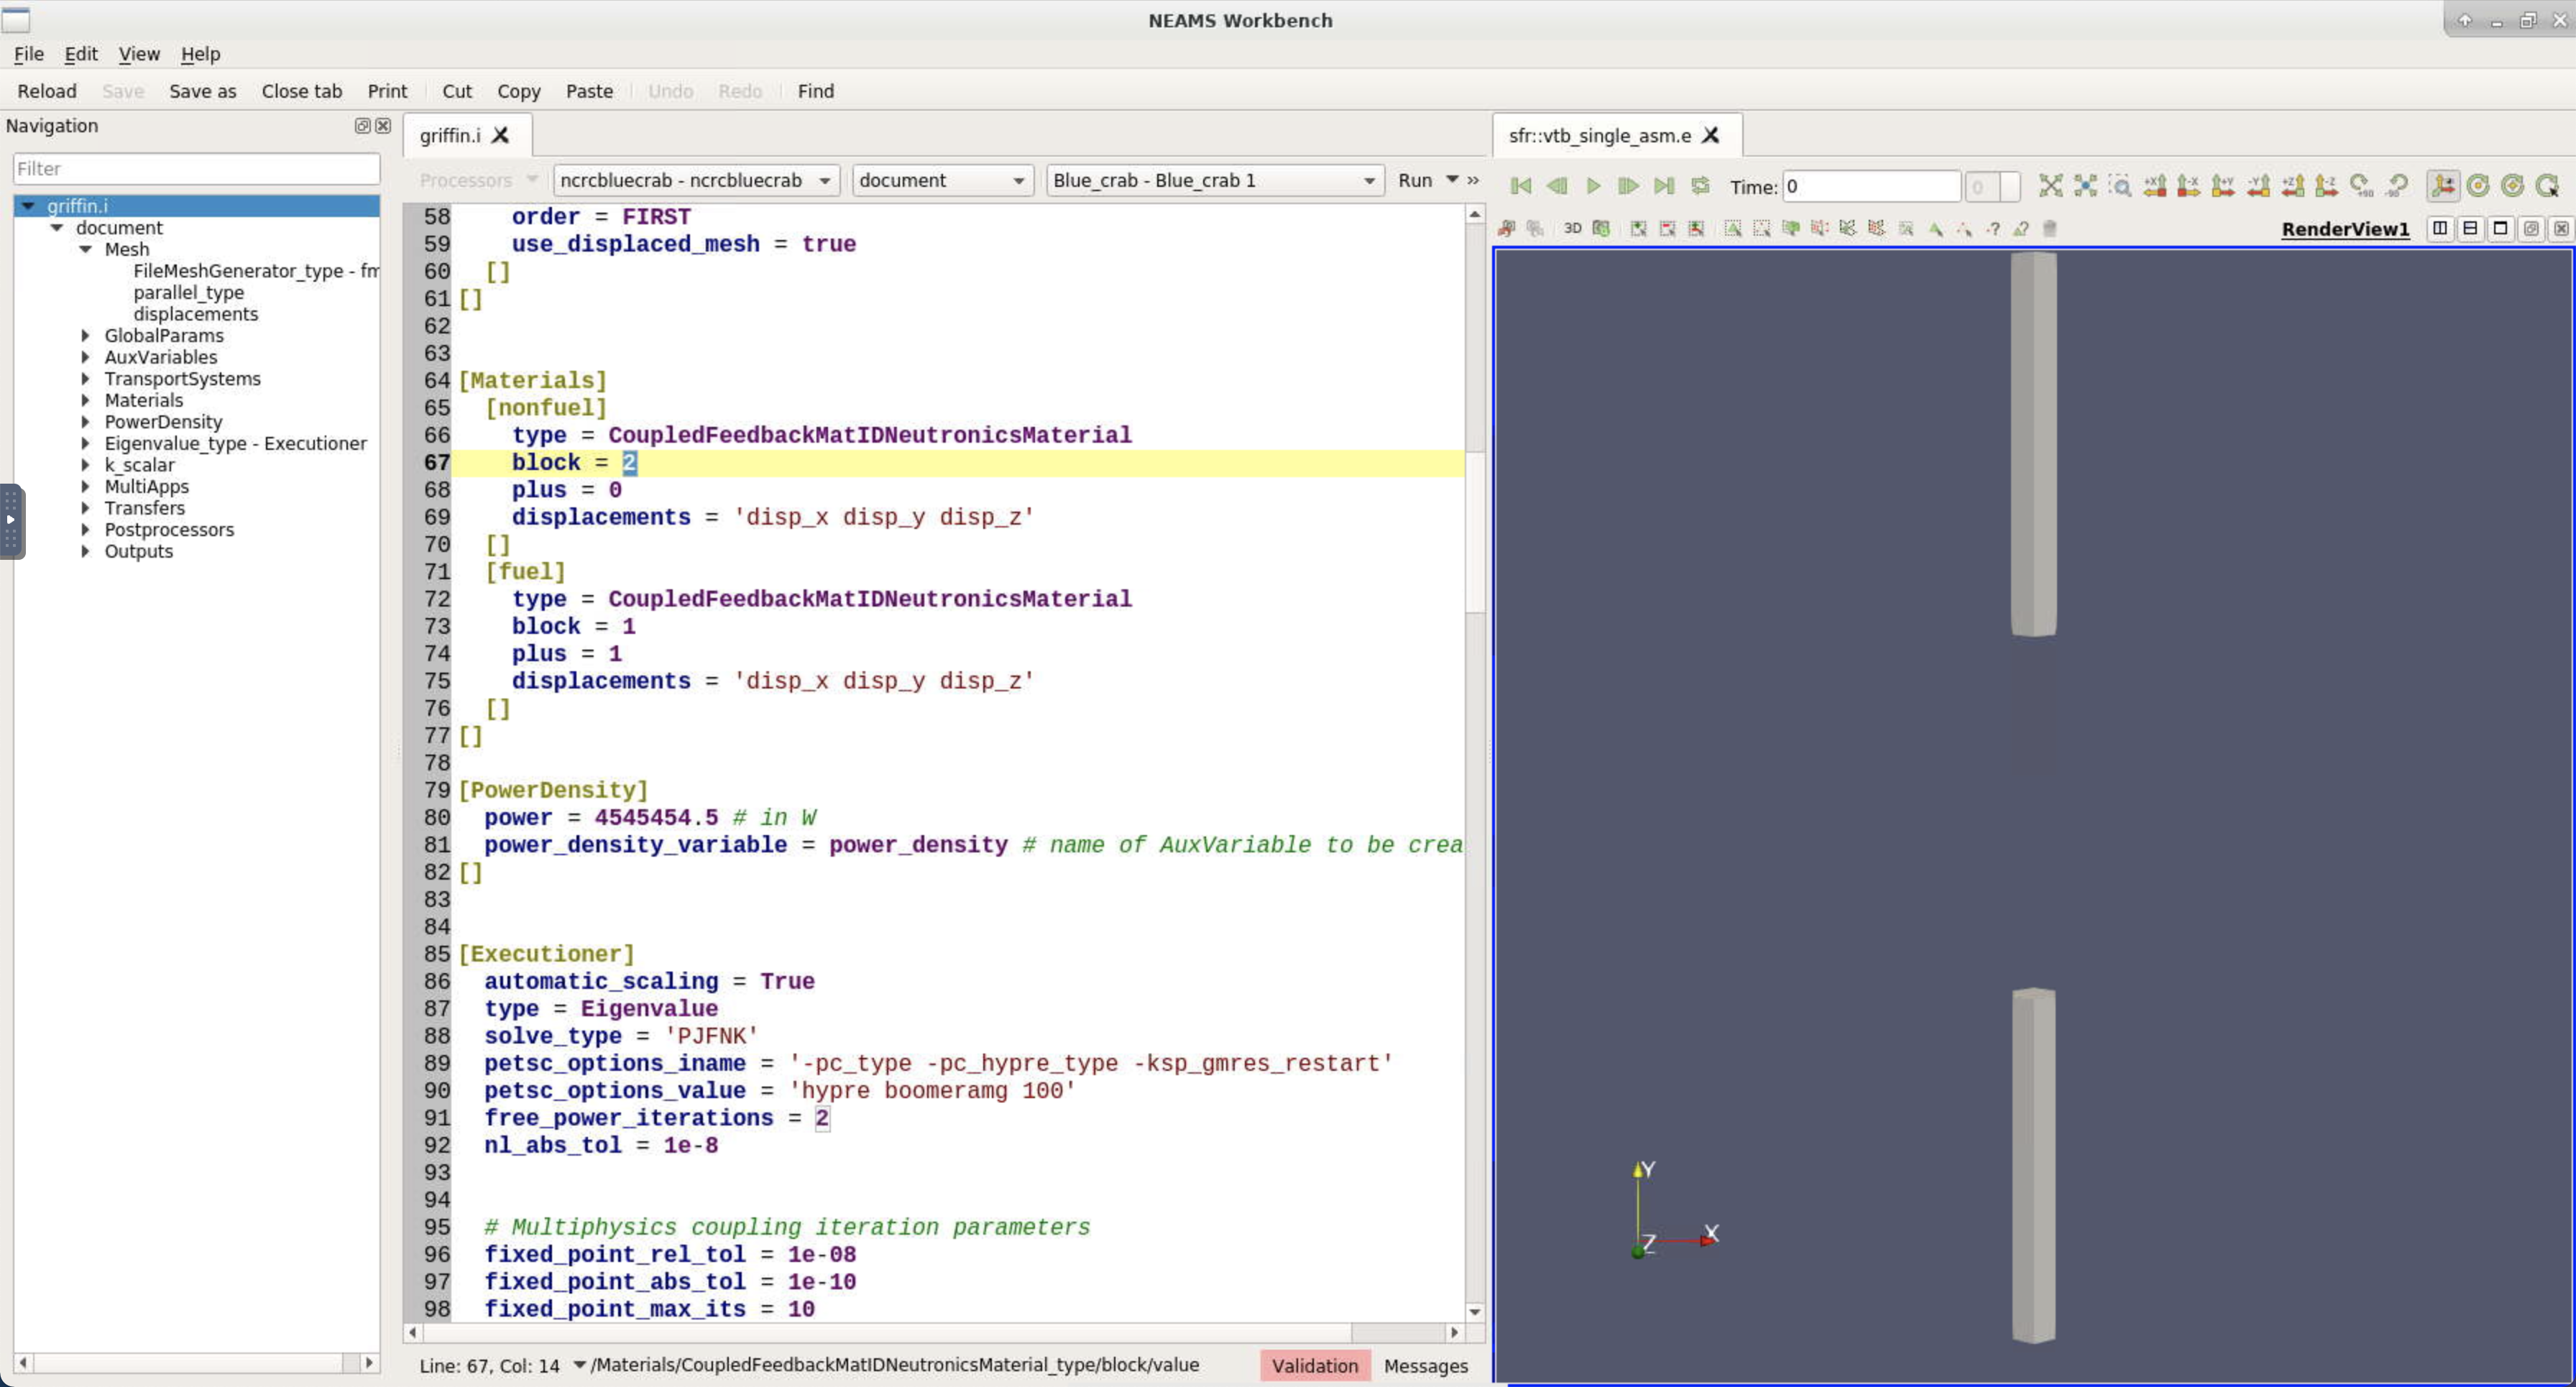Split render view vertically
The image size is (2576, 1387).
[2470, 229]
